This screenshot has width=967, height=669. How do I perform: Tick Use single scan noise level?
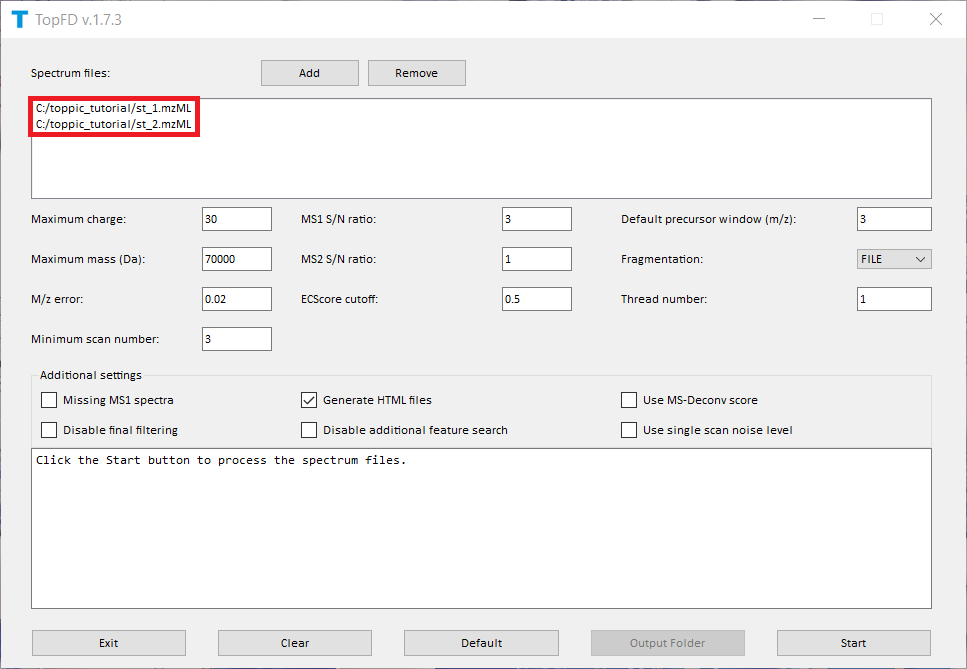(x=629, y=430)
